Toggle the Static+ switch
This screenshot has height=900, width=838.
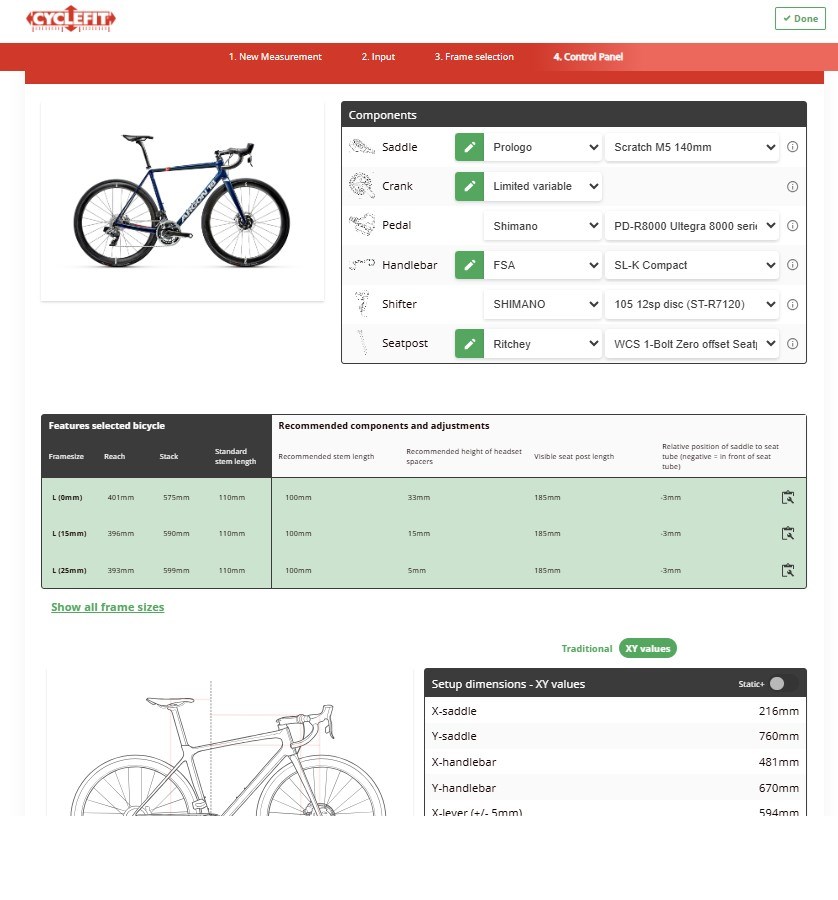[x=783, y=684]
